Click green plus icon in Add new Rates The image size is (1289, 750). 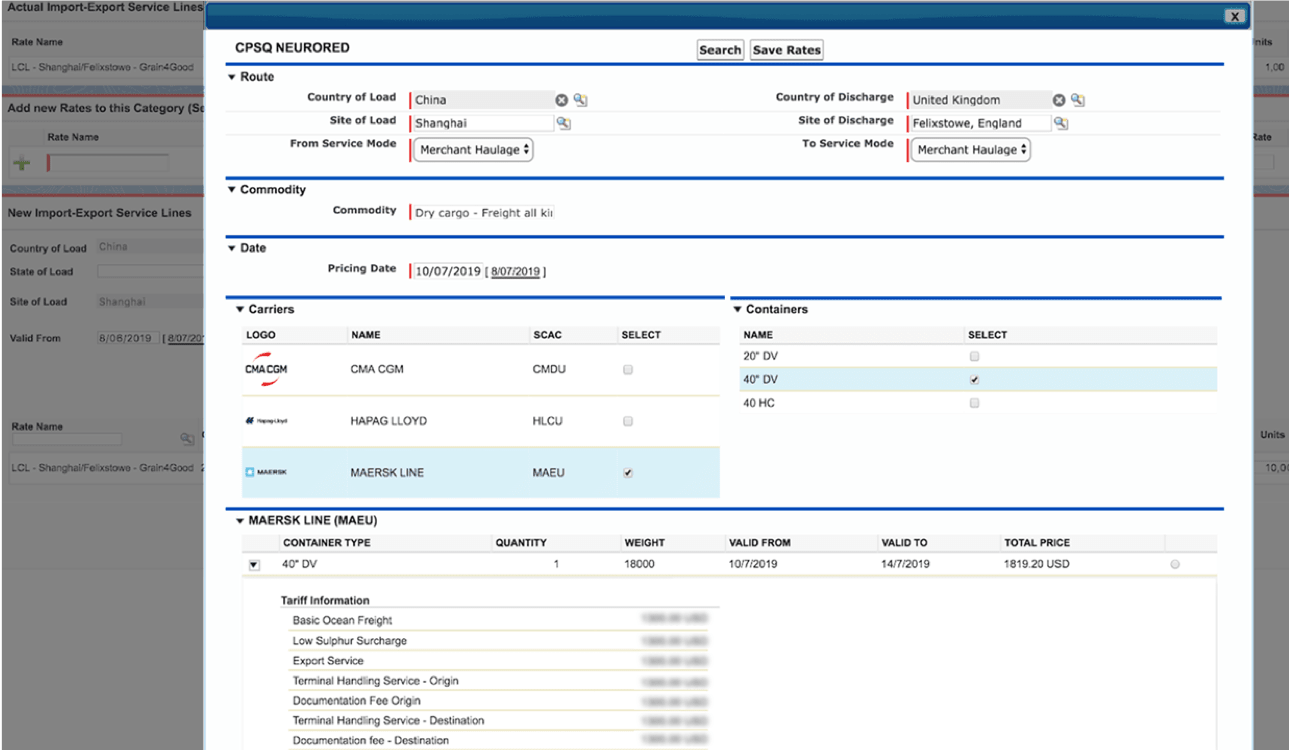(21, 162)
